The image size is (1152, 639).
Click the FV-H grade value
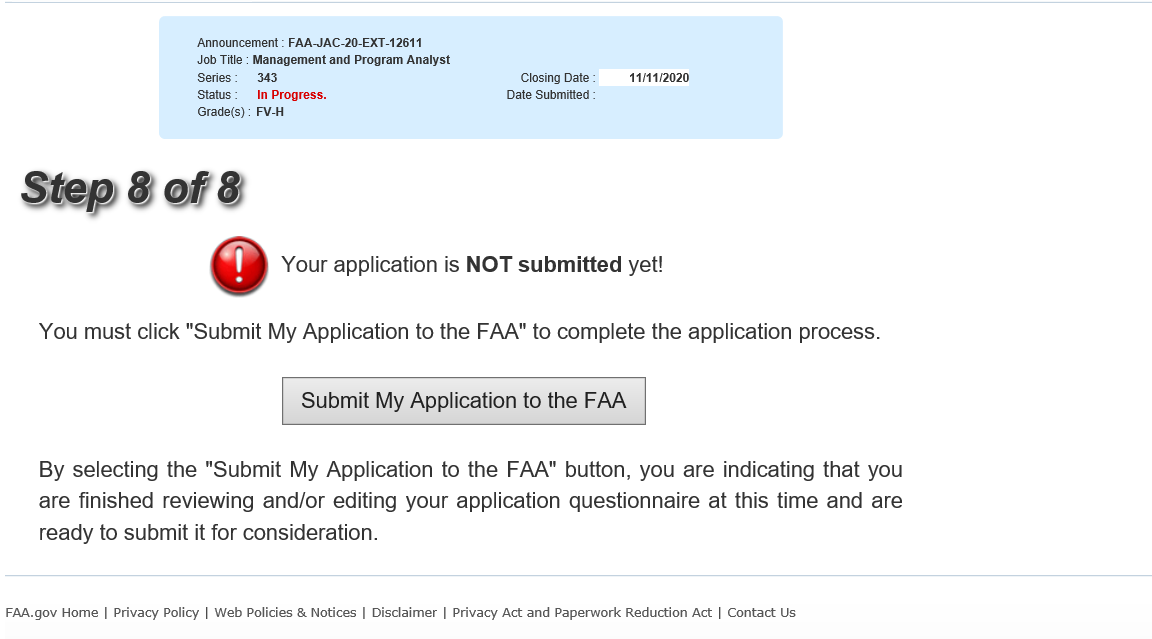pos(270,112)
